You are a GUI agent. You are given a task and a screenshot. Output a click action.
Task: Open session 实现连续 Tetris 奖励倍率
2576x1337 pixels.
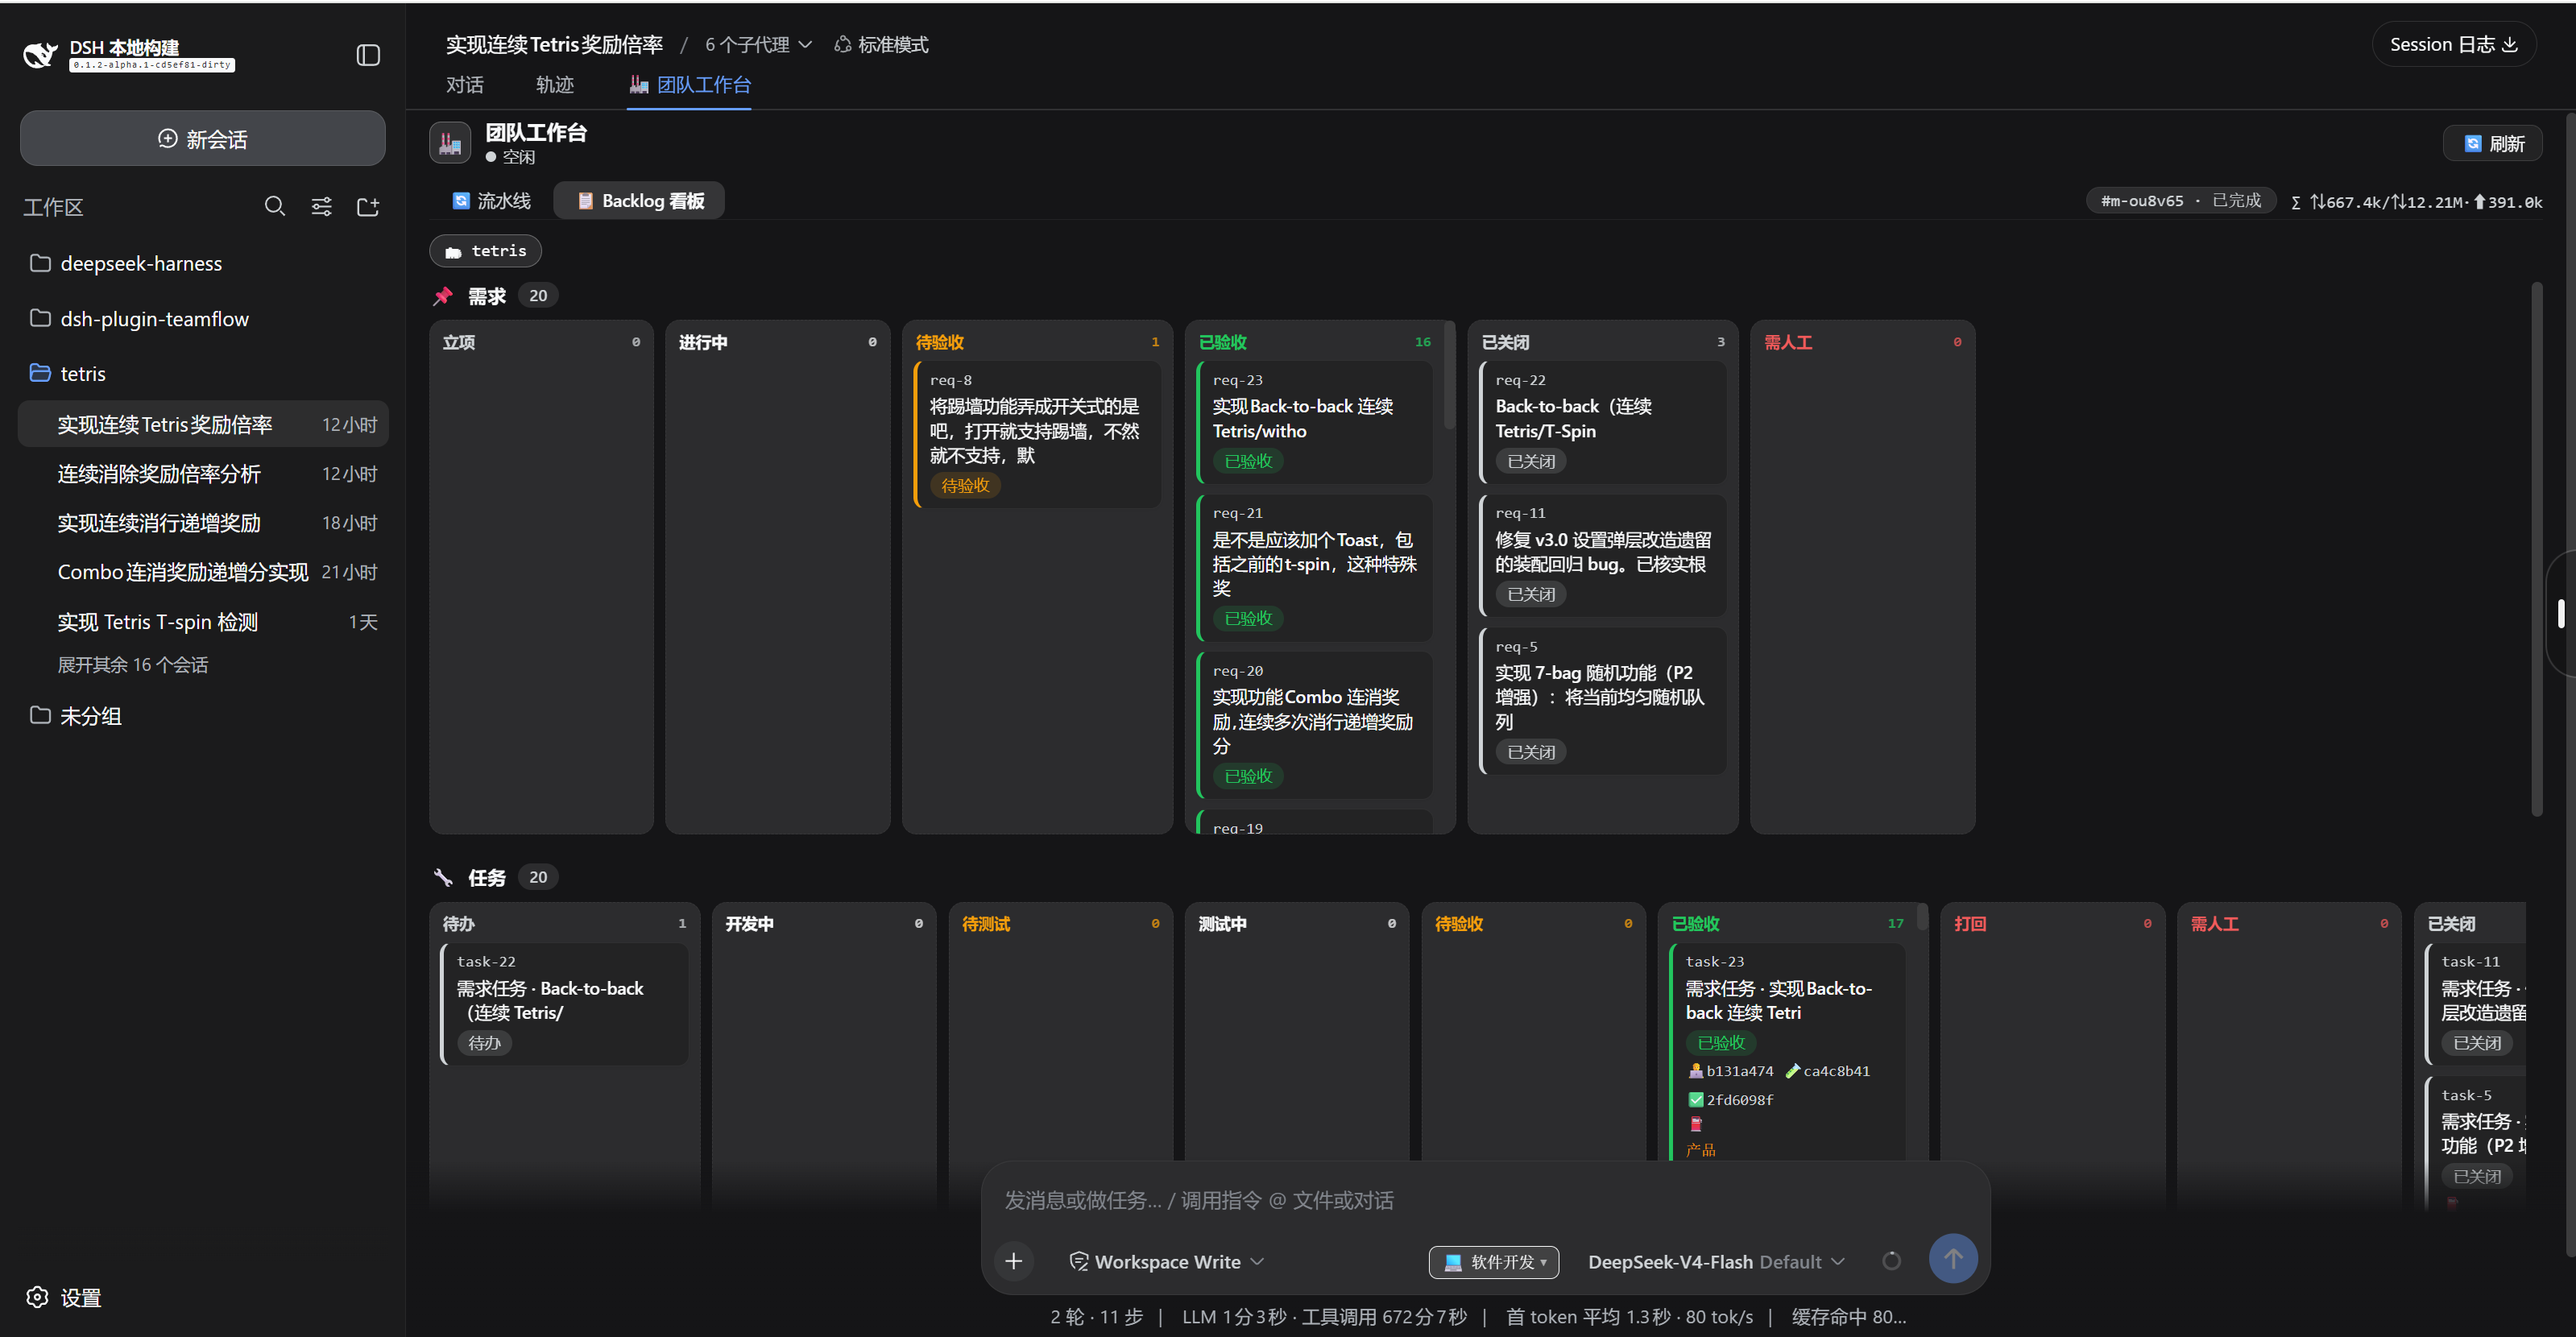203,424
